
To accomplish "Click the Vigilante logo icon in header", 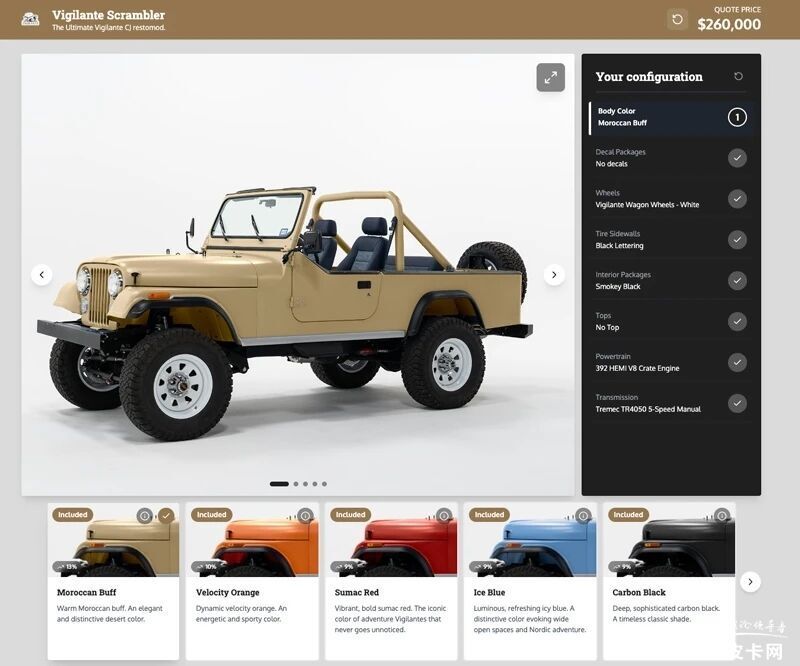I will tap(30, 19).
